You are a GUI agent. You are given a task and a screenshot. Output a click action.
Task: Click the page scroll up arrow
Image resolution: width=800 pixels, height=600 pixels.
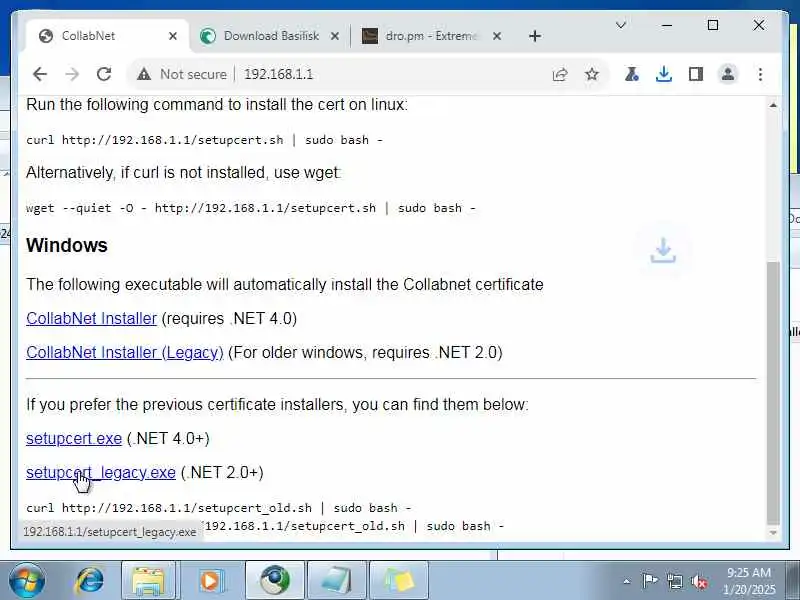click(773, 106)
